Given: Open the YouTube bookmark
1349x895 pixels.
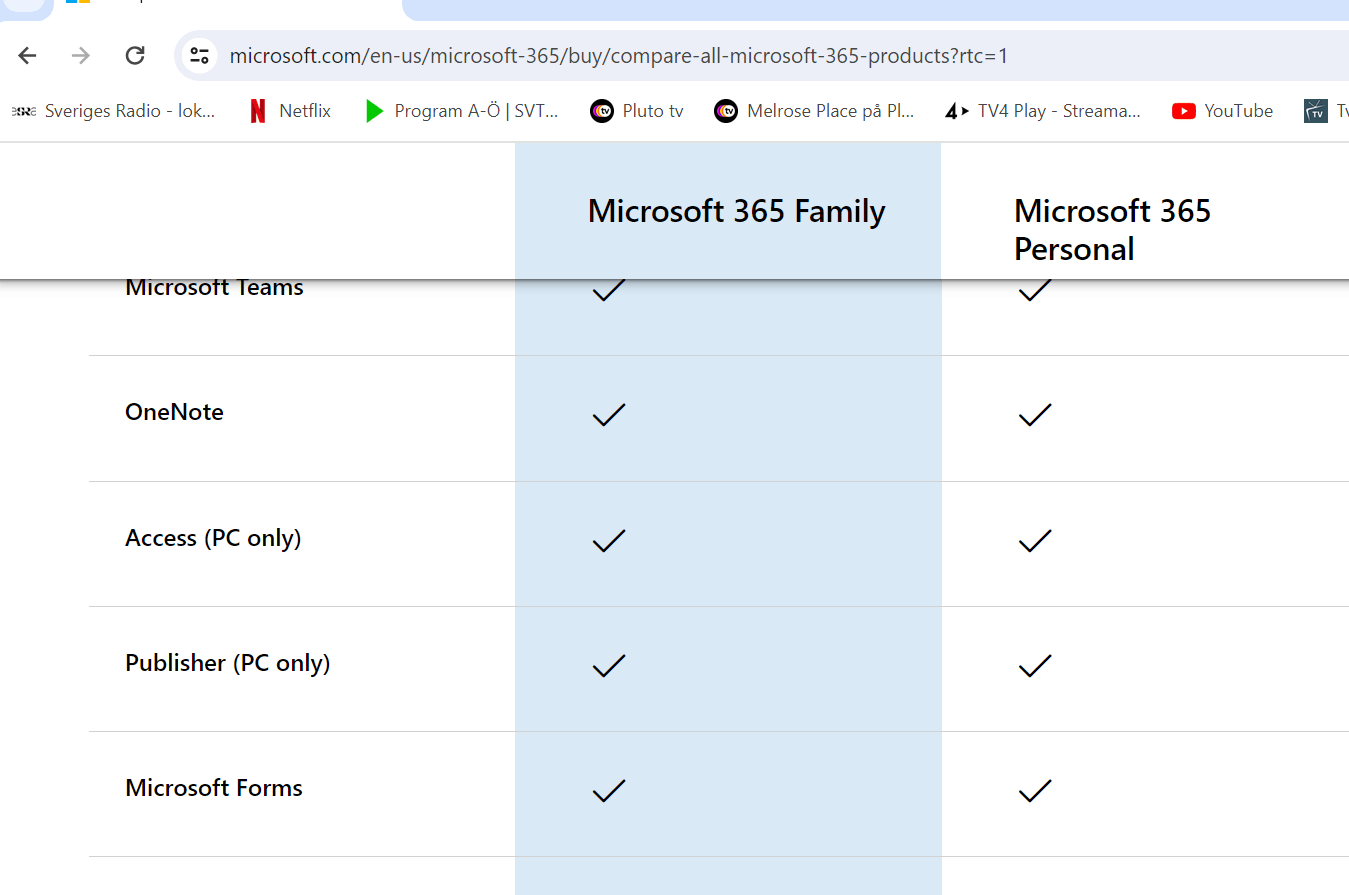Looking at the screenshot, I should [1222, 111].
